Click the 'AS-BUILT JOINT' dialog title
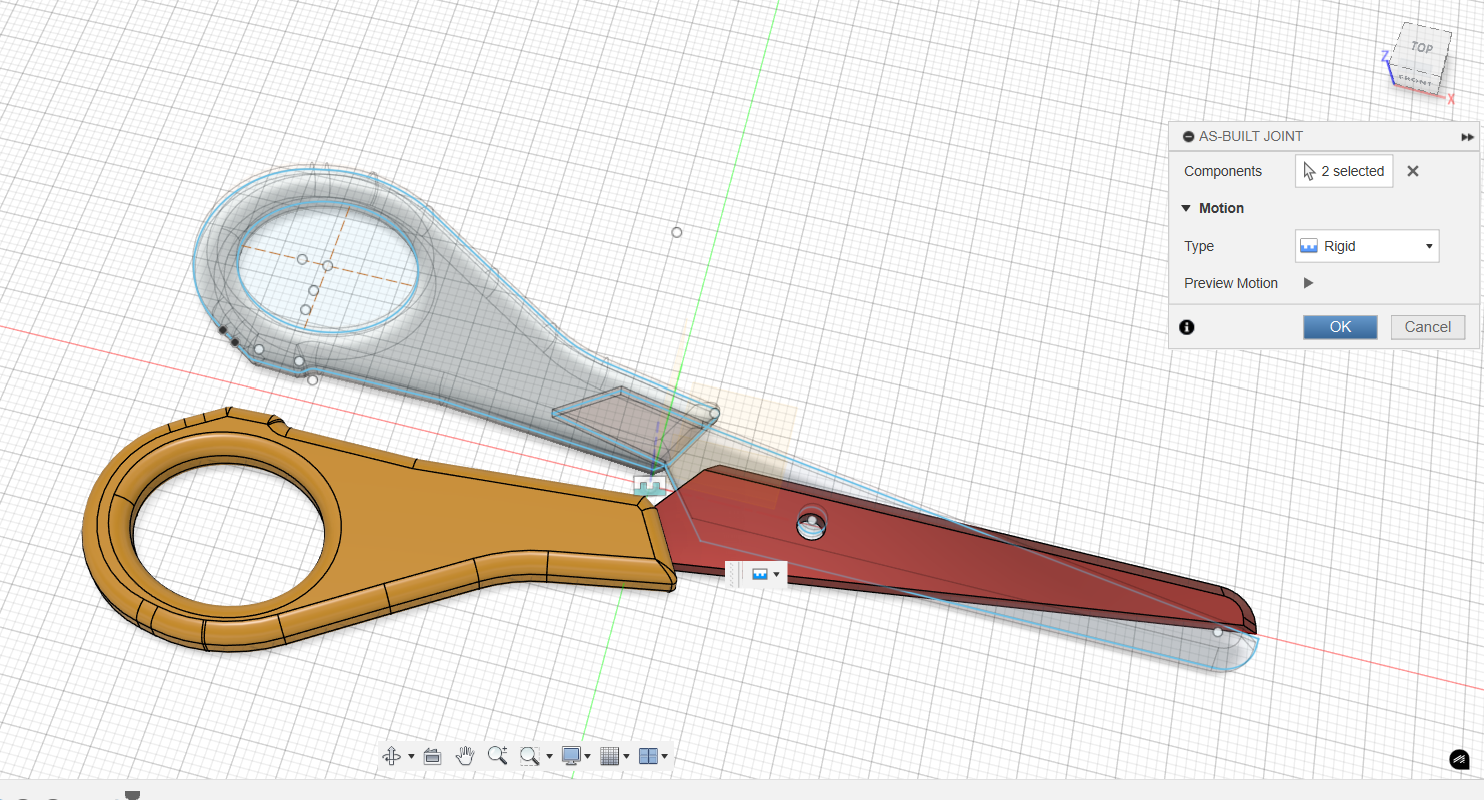This screenshot has width=1484, height=800. coord(1251,137)
